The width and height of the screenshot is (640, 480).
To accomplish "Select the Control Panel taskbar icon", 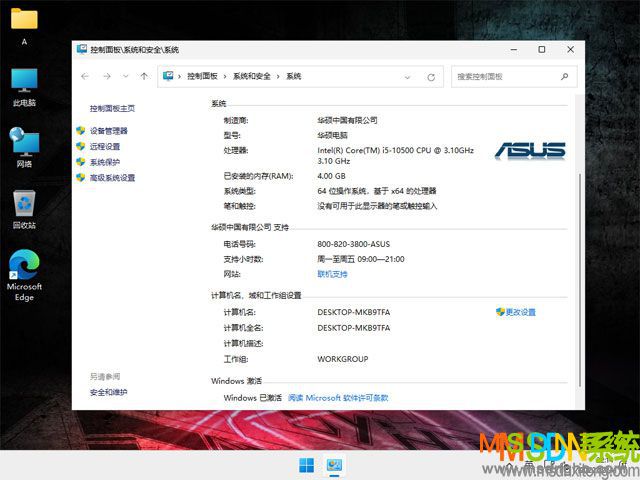I will (334, 465).
